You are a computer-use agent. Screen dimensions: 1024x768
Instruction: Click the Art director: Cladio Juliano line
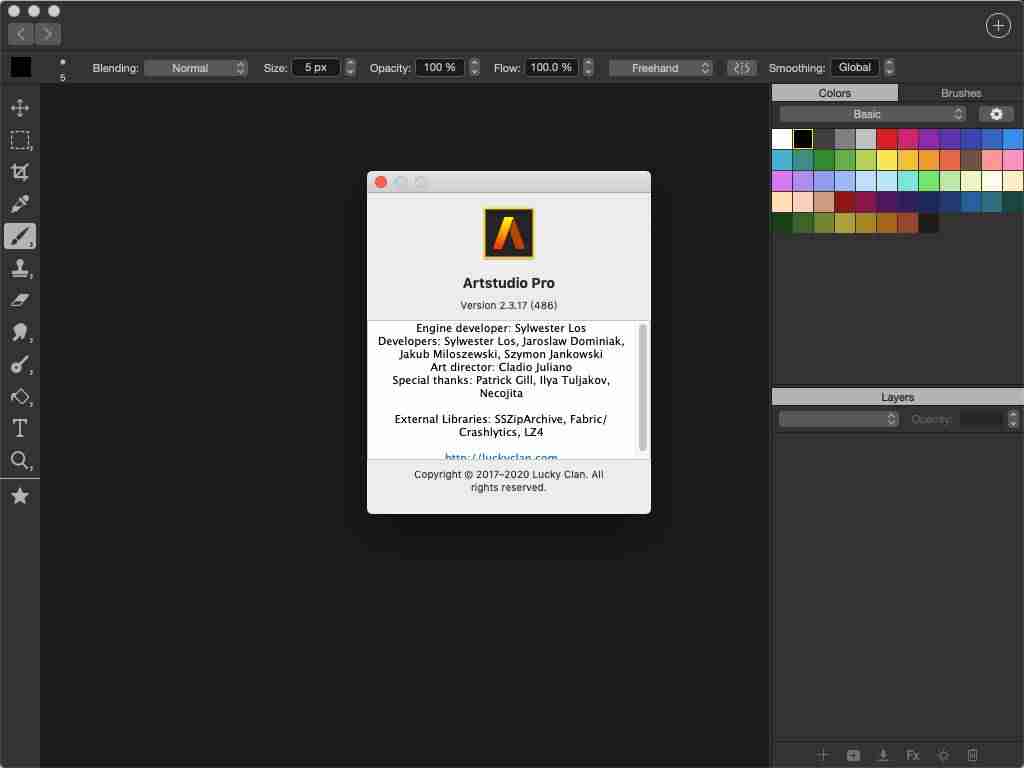501,367
